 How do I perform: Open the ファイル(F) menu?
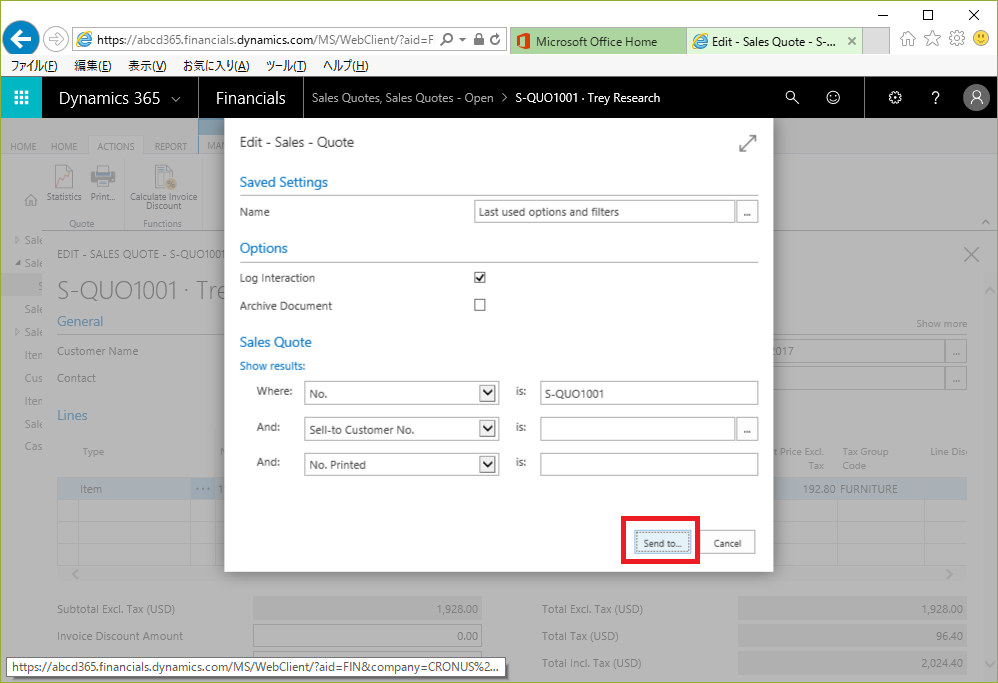point(34,66)
